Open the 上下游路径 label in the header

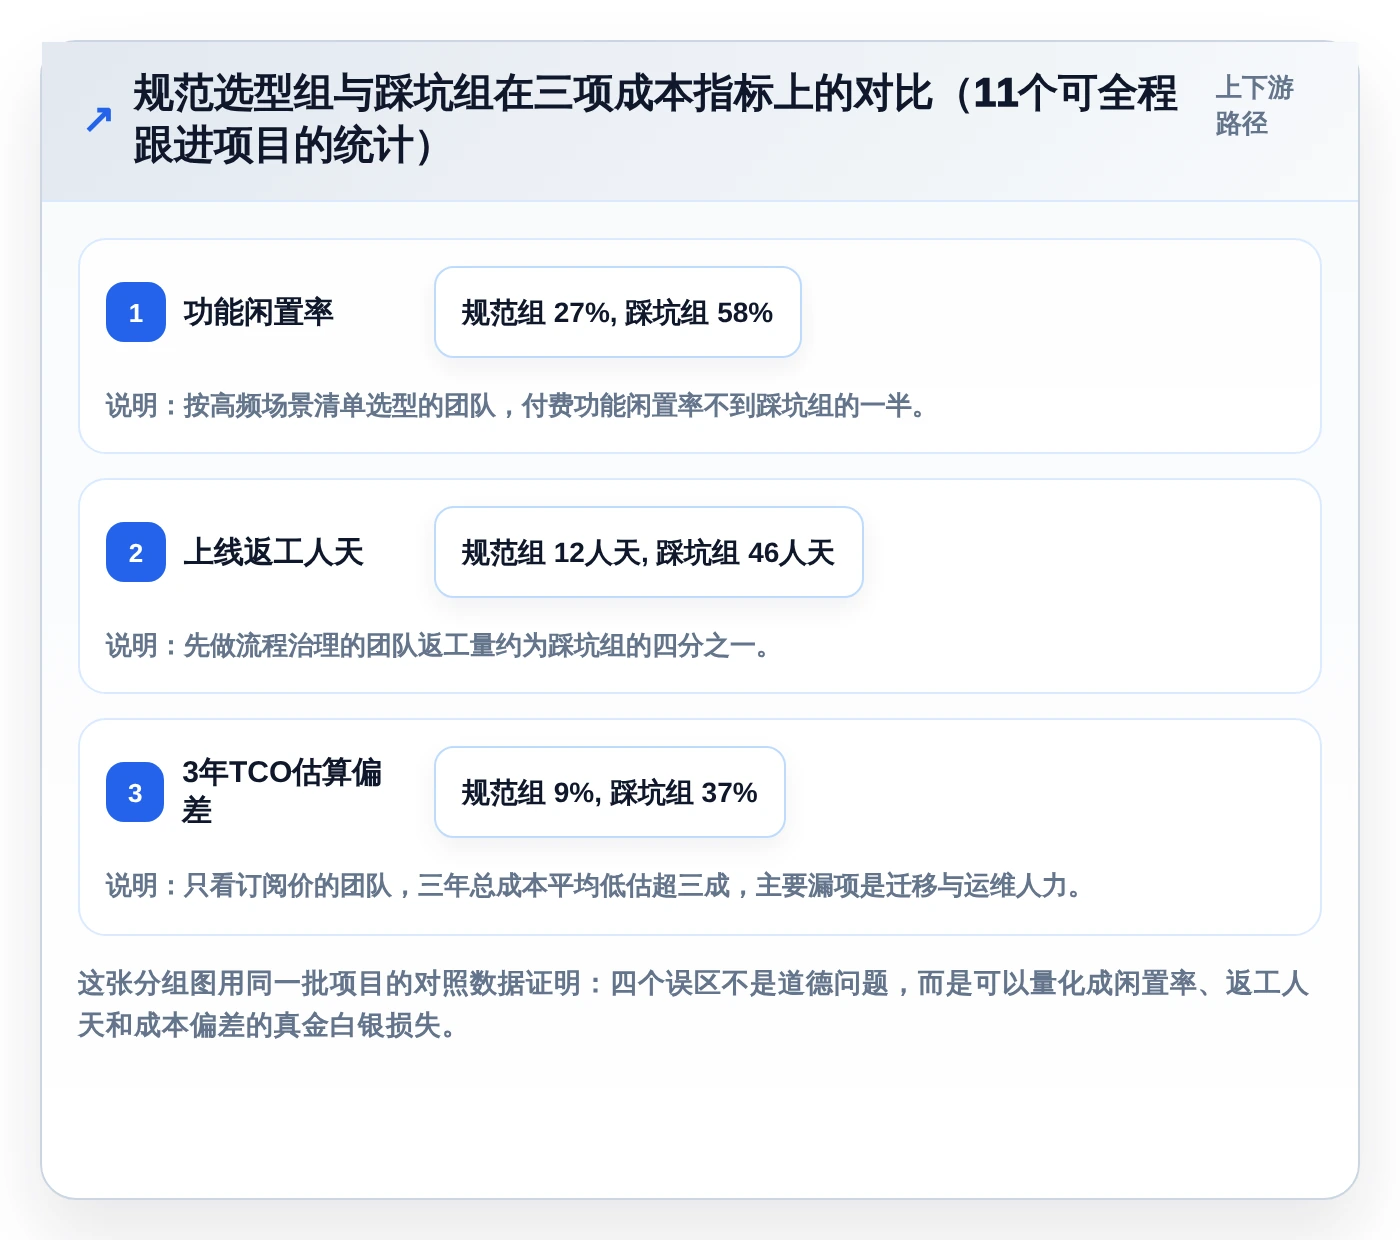point(1254,105)
